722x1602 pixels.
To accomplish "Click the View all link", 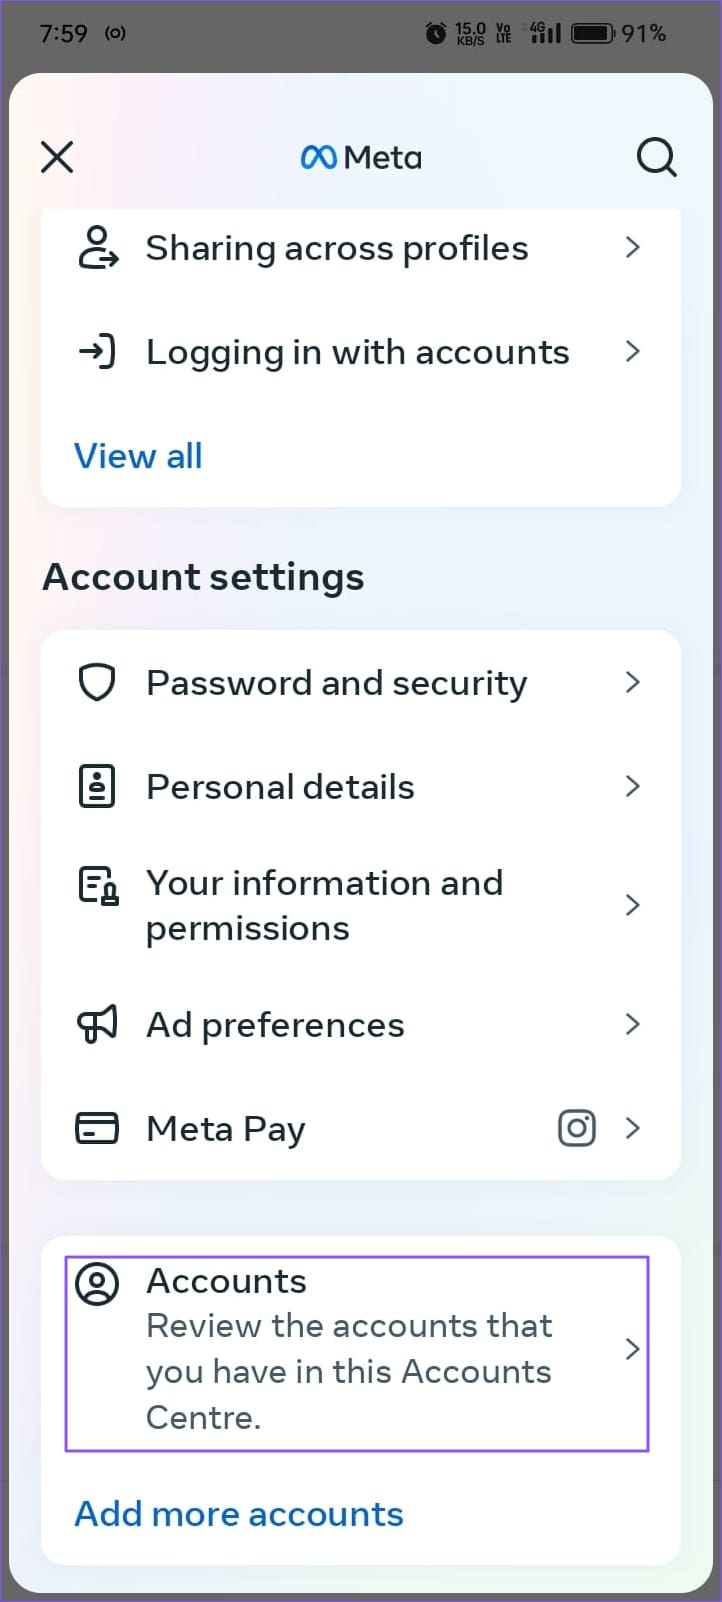I will click(138, 456).
